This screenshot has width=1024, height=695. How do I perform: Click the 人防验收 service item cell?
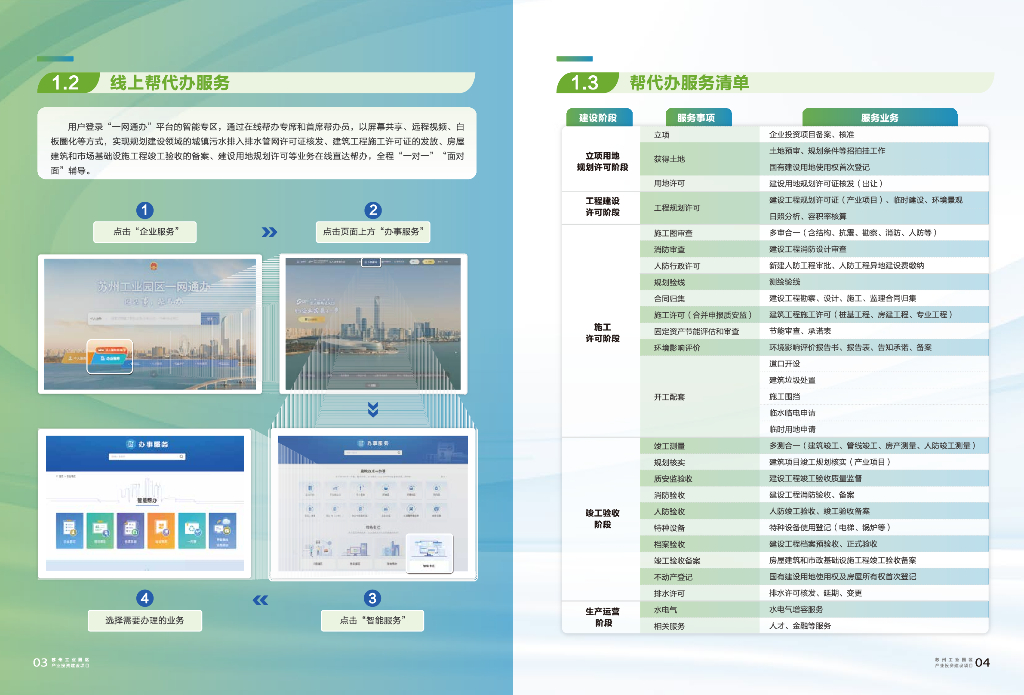pyautogui.click(x=700, y=511)
